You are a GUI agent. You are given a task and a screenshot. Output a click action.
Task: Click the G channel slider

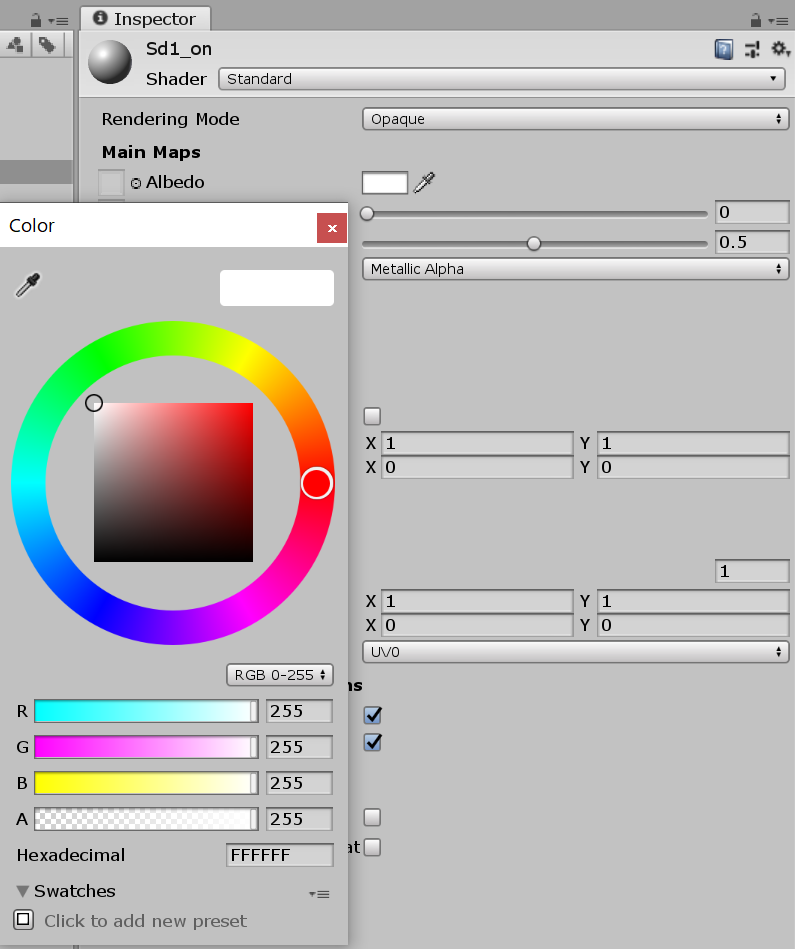tap(146, 747)
